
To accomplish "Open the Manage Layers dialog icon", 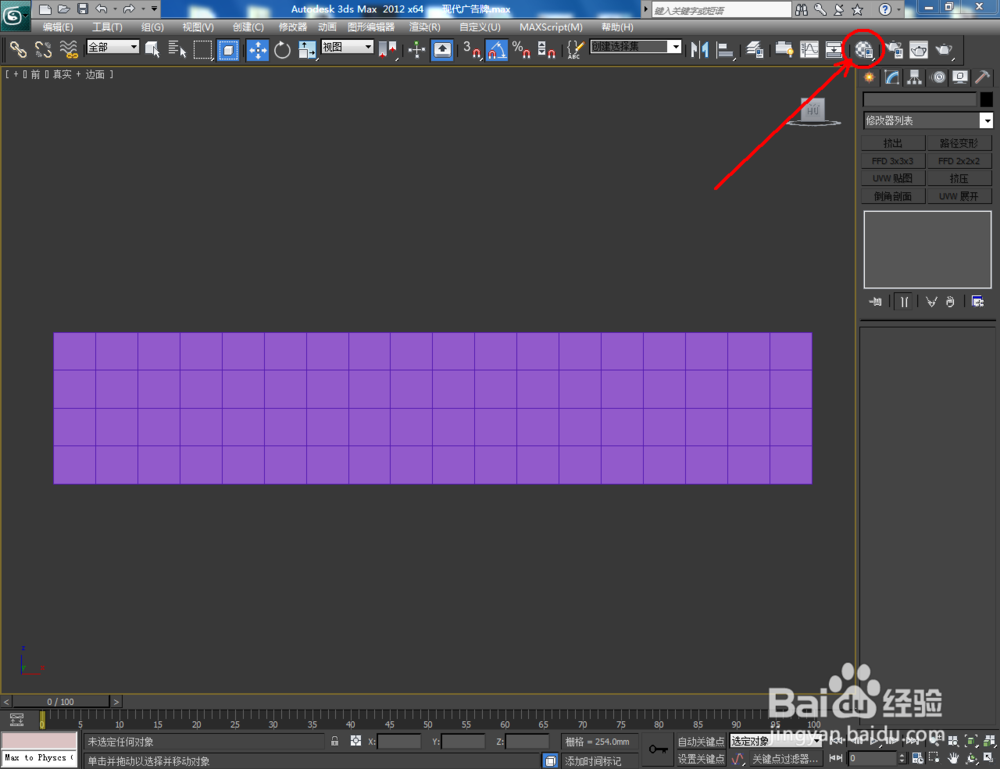I will pos(755,50).
